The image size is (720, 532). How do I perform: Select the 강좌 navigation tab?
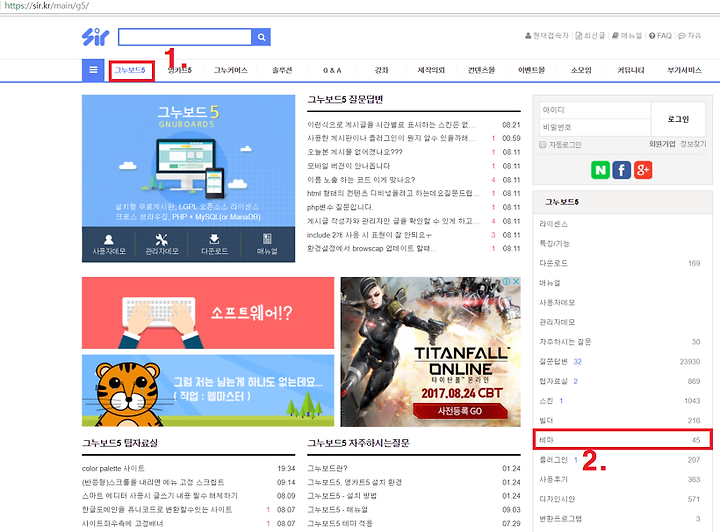click(x=382, y=70)
